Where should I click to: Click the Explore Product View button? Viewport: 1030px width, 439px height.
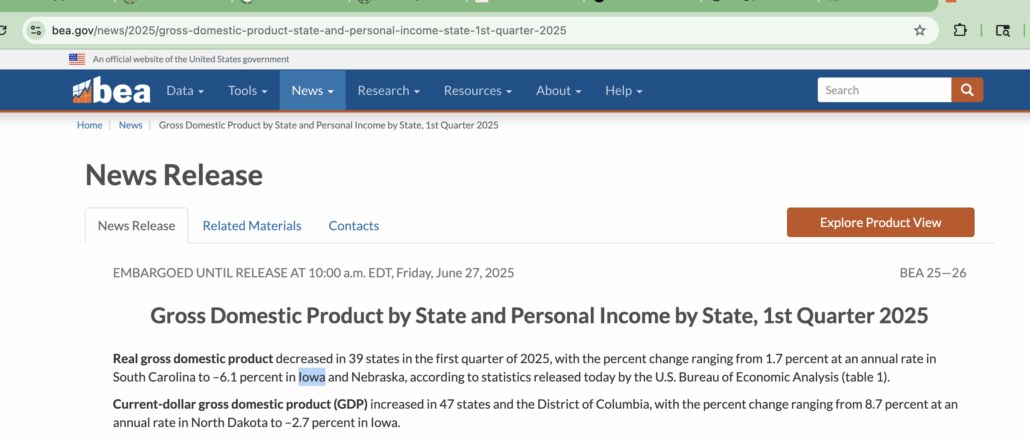(880, 222)
